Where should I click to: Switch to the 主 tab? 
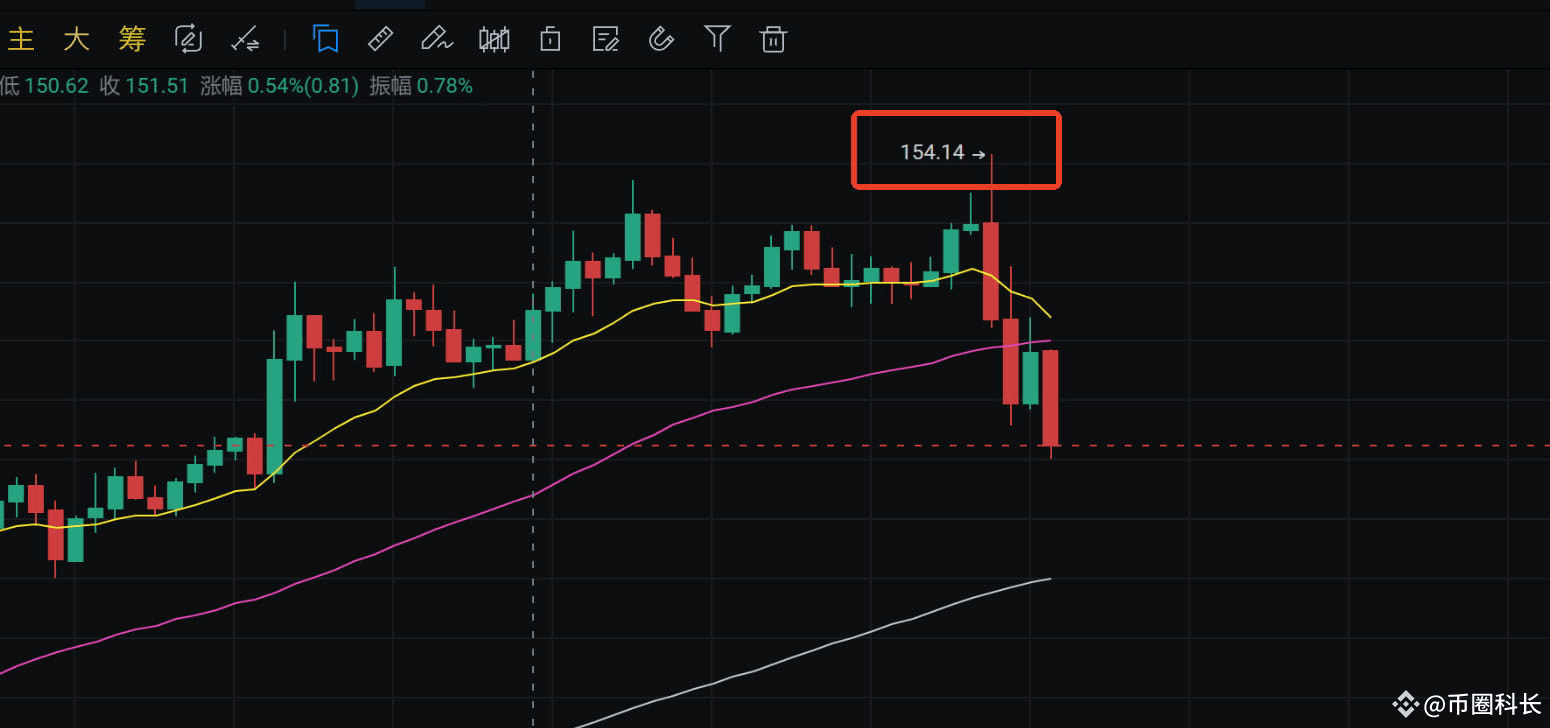pos(21,38)
